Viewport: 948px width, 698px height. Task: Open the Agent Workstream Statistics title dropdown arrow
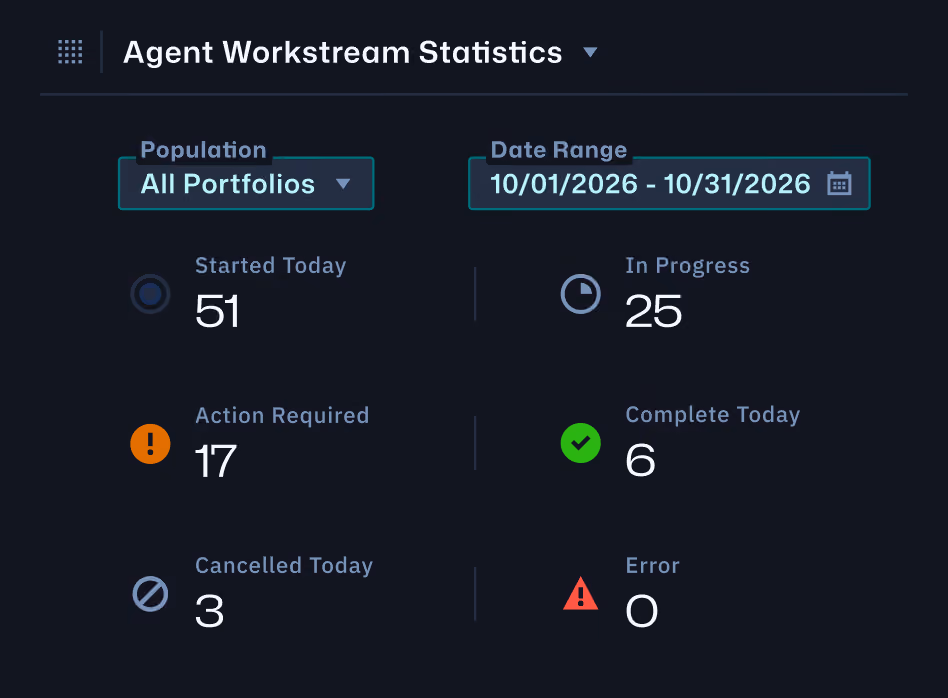click(x=590, y=52)
